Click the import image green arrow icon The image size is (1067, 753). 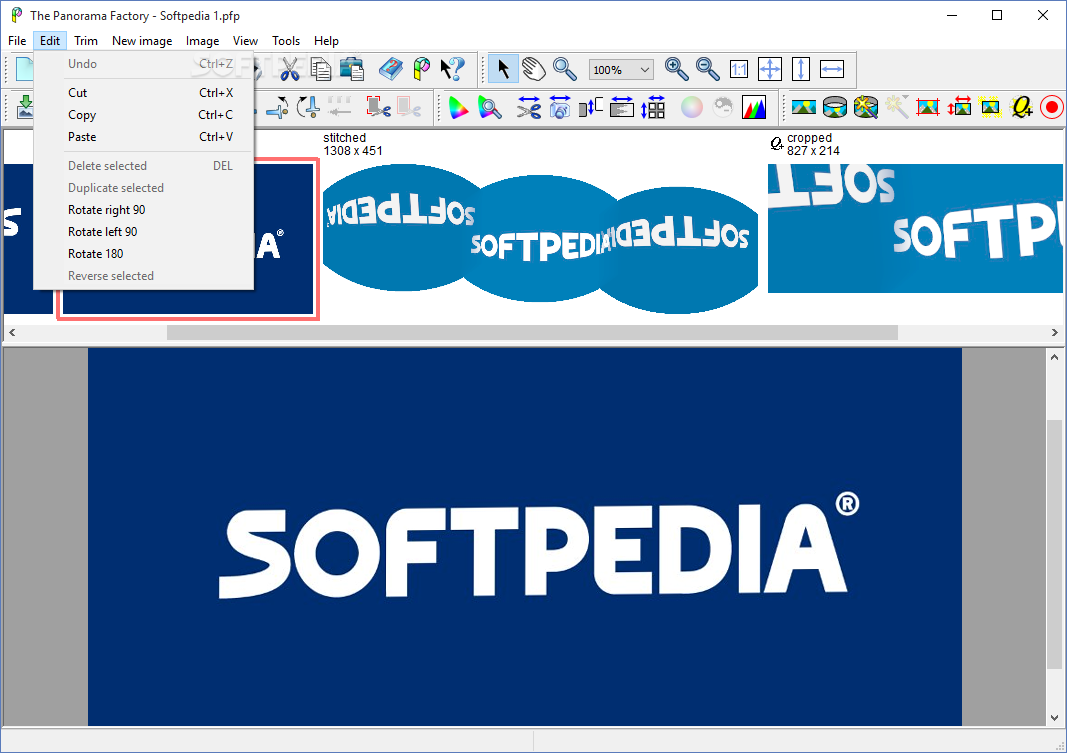(x=25, y=107)
